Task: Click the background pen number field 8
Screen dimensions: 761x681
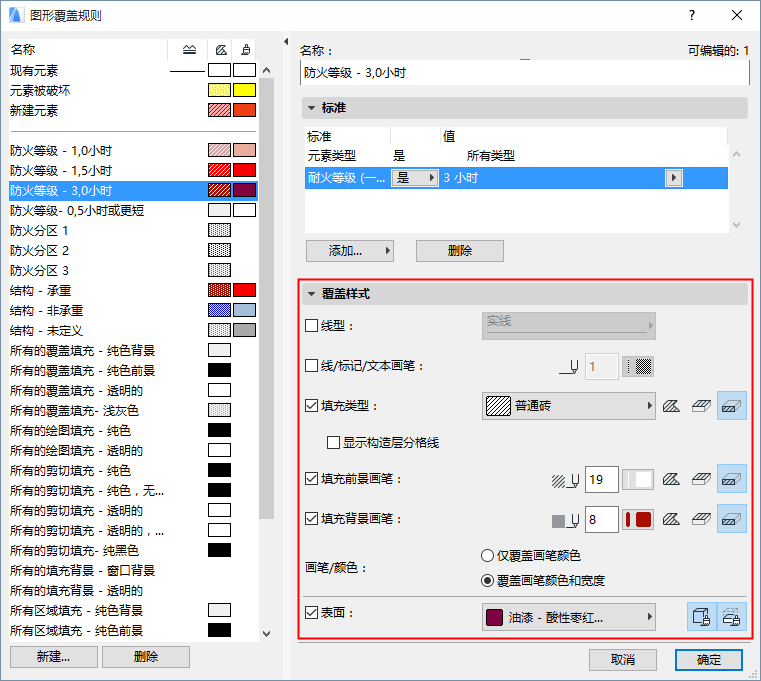Action: tap(602, 519)
